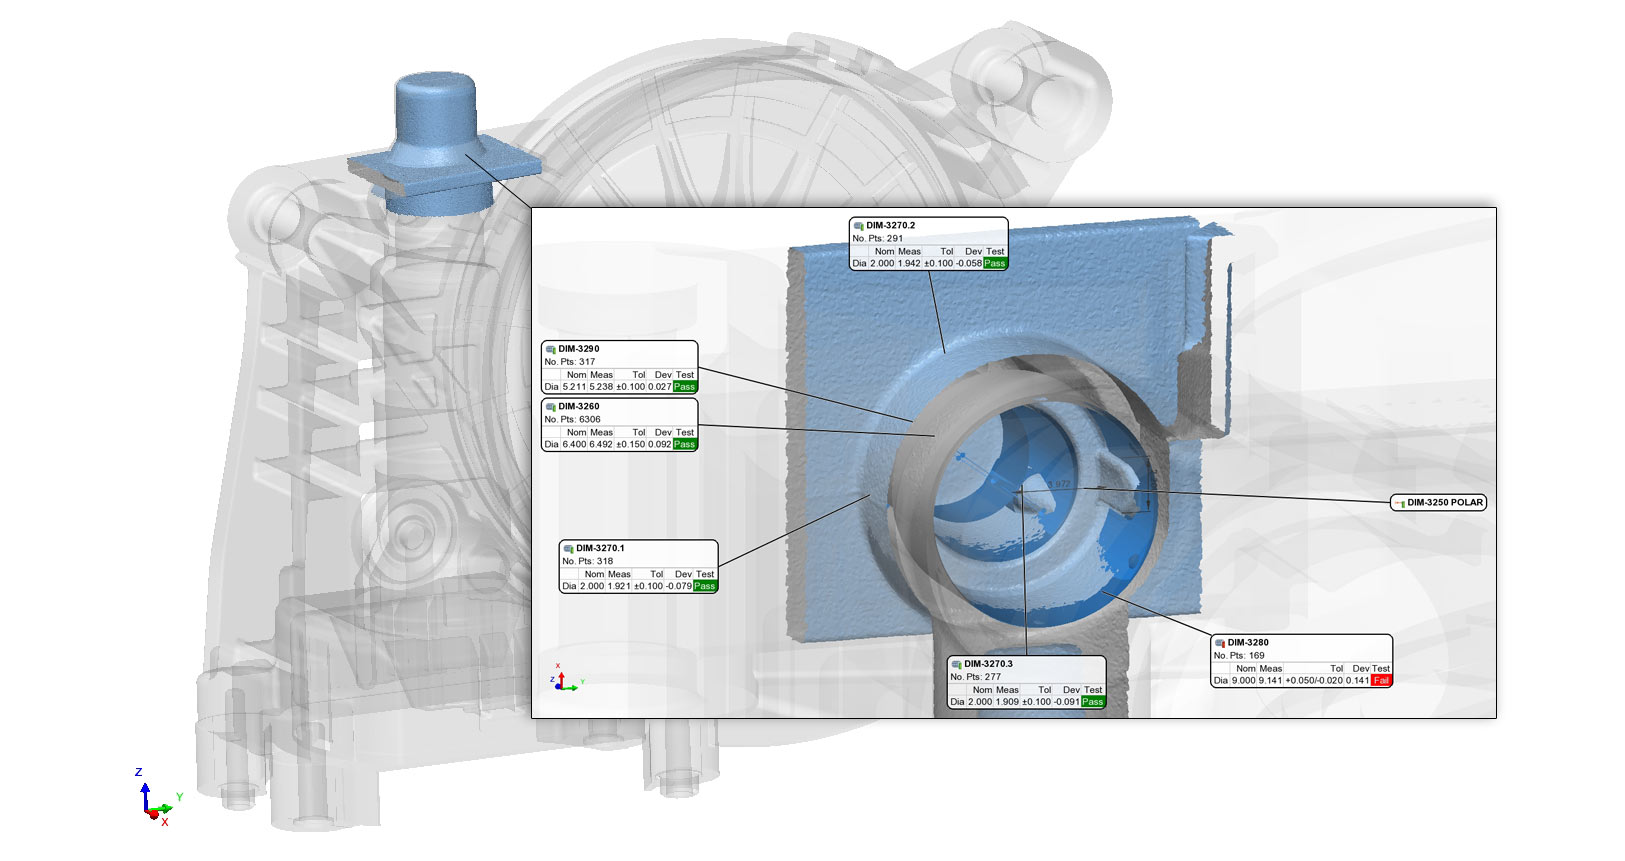This screenshot has height=861, width=1625.
Task: Click the 3.972 dimension in inset view
Action: [1059, 484]
